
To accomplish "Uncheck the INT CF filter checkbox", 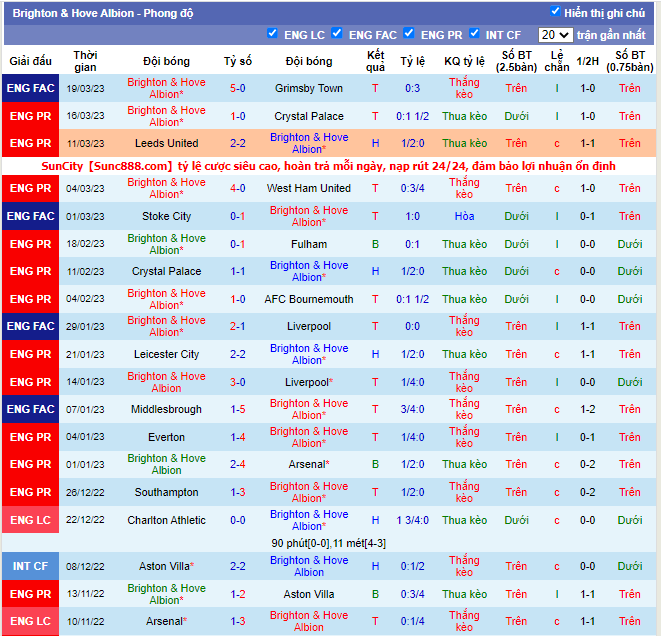I will pyautogui.click(x=474, y=34).
